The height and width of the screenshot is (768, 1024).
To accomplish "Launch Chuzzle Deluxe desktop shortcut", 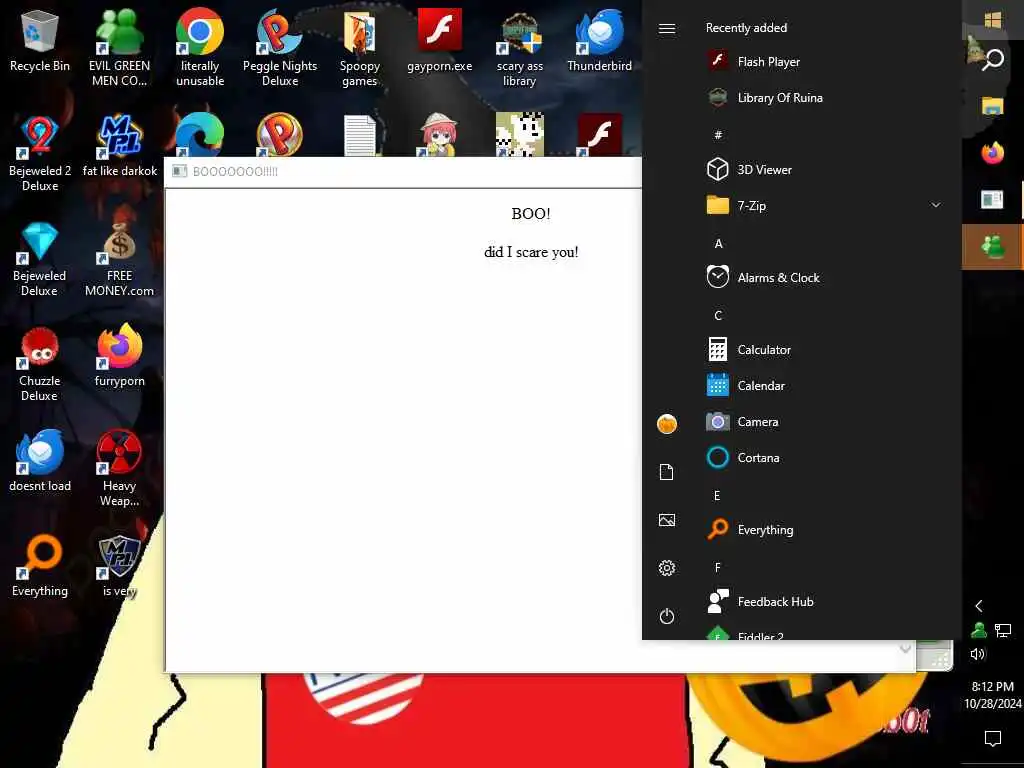I will tap(39, 363).
